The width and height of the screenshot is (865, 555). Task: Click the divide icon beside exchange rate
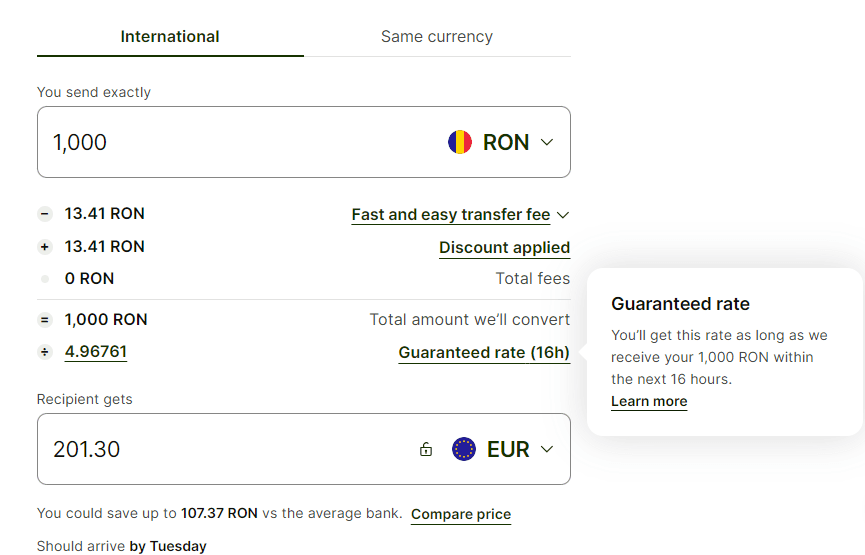click(44, 352)
